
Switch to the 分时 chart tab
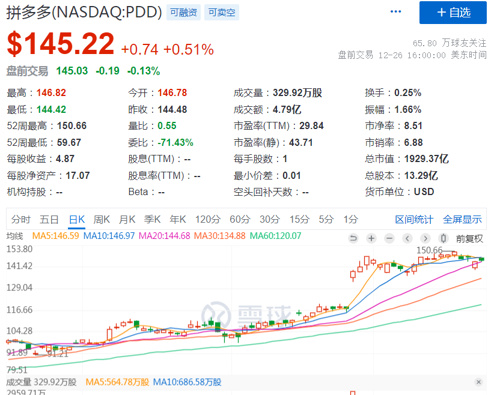click(21, 219)
